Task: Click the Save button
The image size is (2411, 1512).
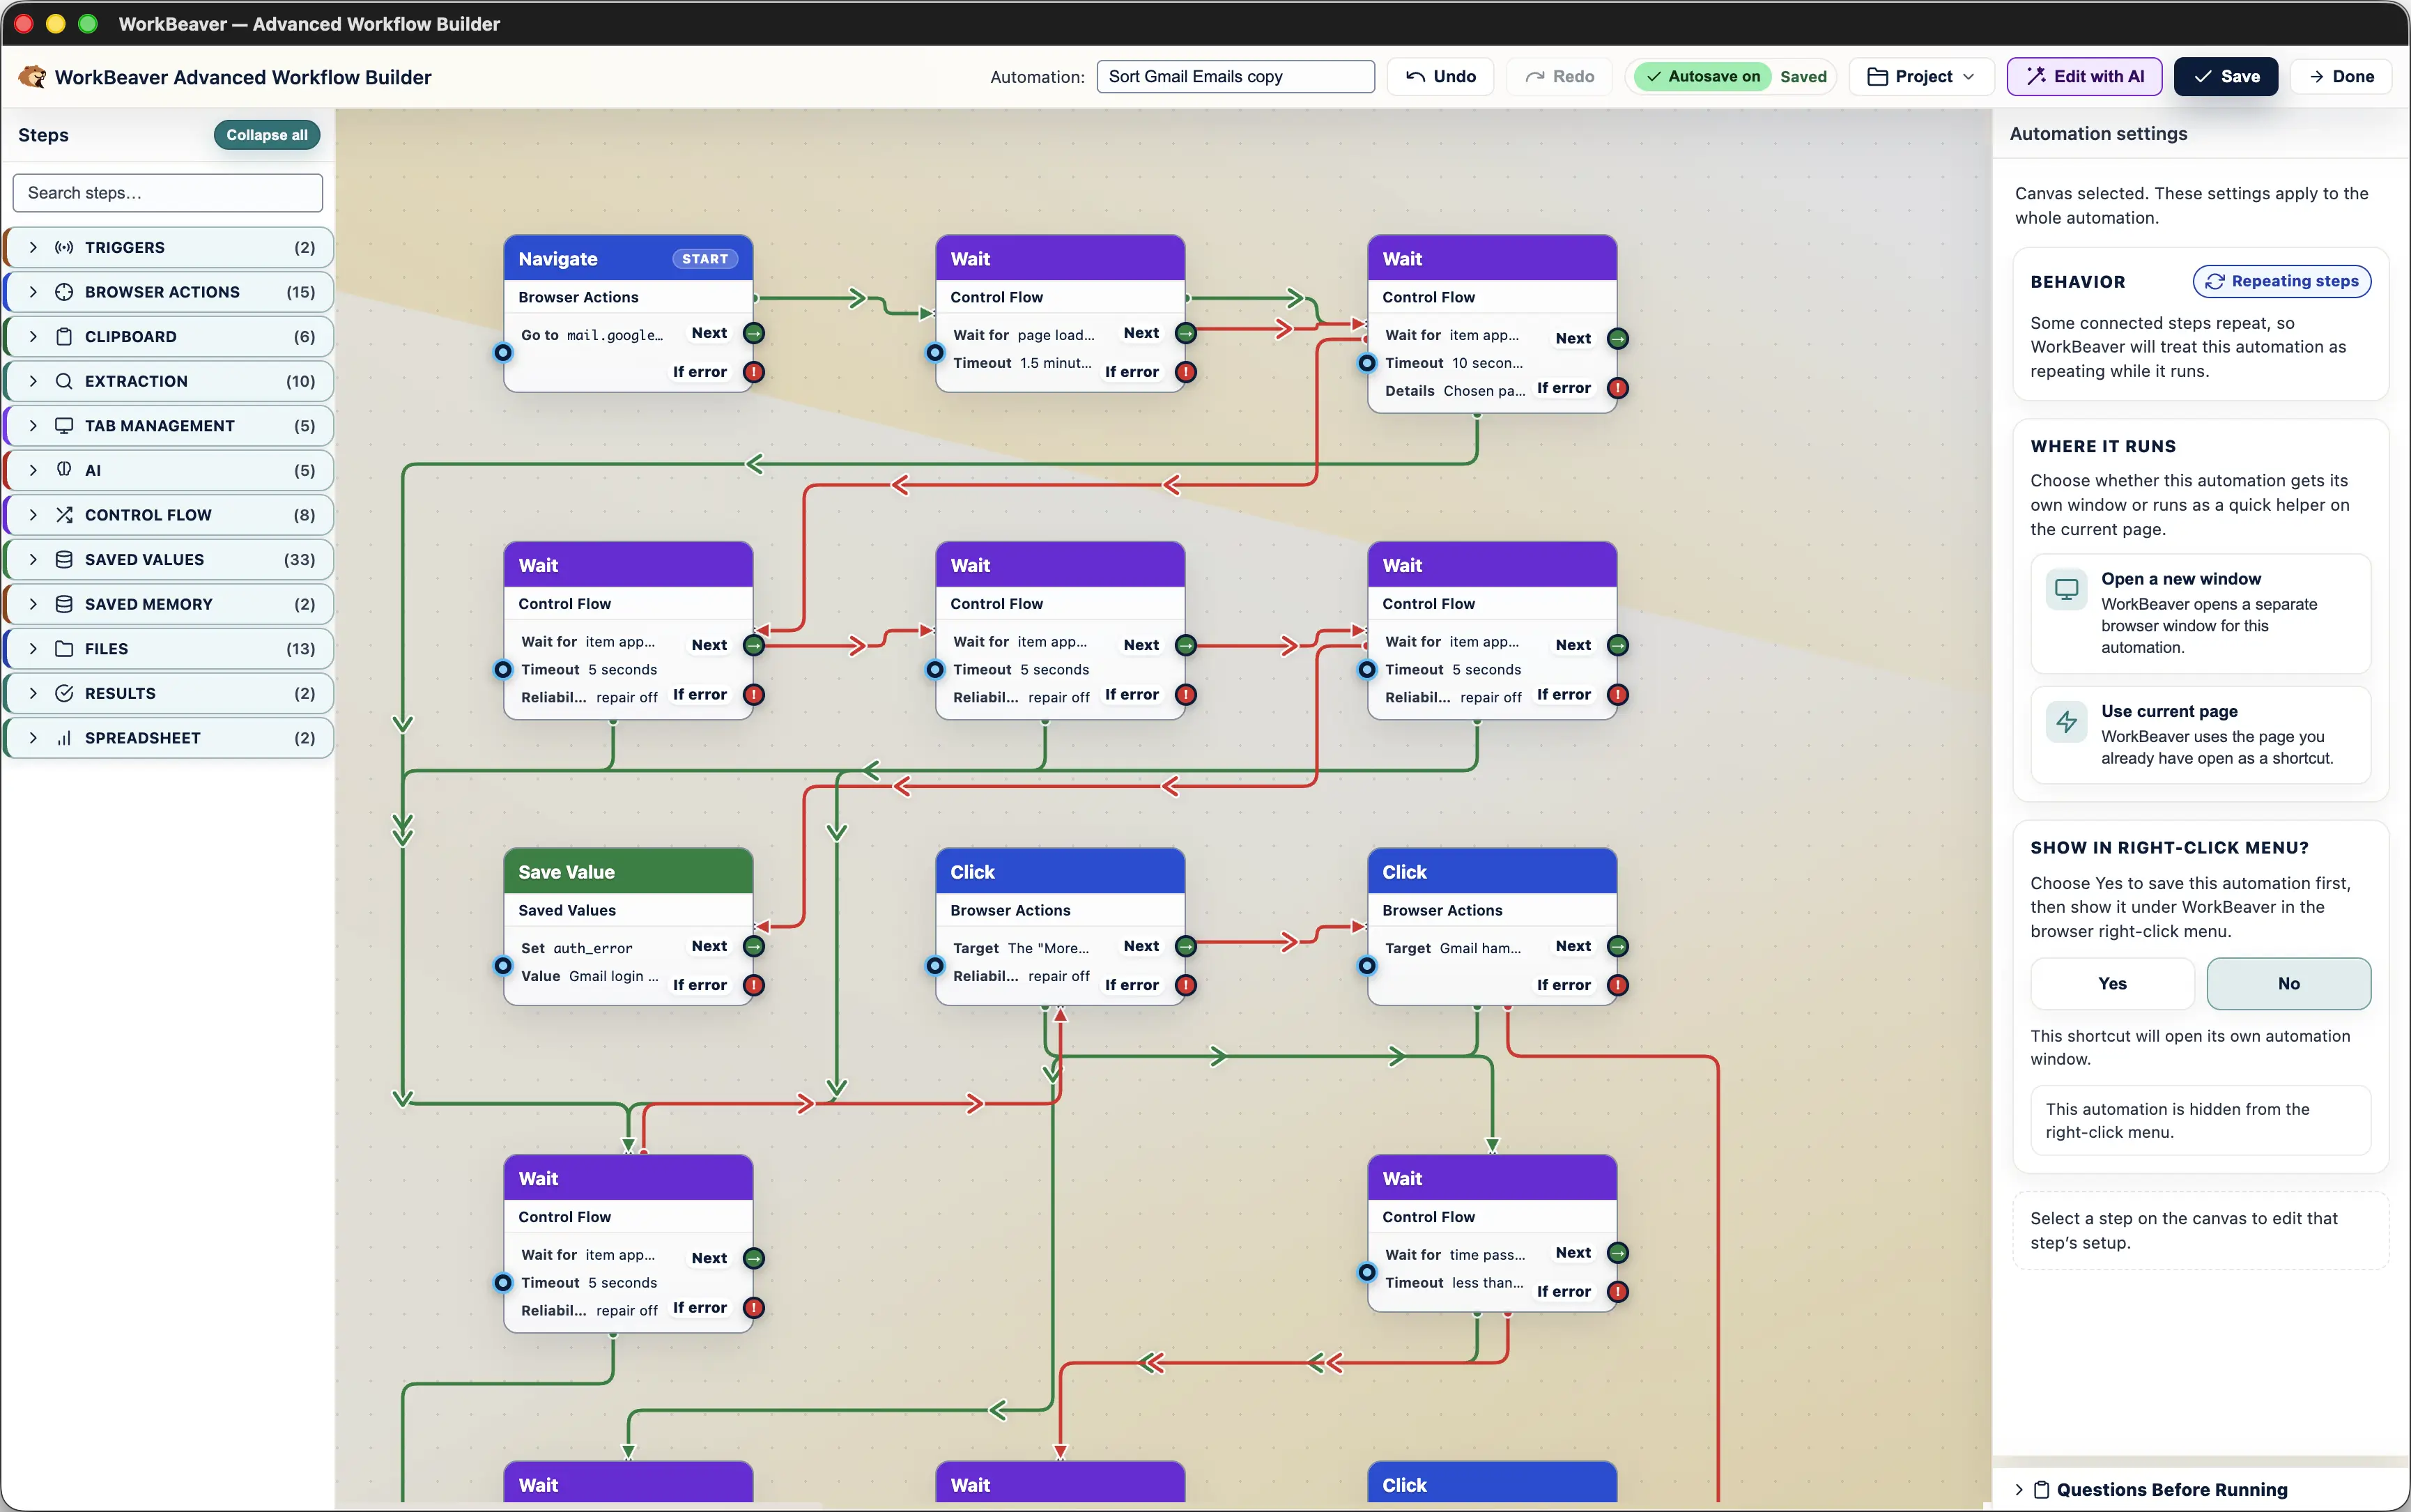Action: [x=2226, y=77]
